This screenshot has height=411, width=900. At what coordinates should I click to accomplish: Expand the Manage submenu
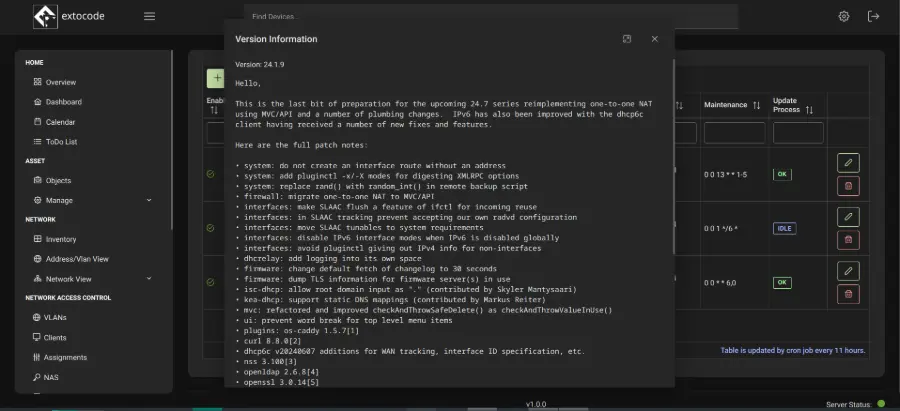[148, 200]
